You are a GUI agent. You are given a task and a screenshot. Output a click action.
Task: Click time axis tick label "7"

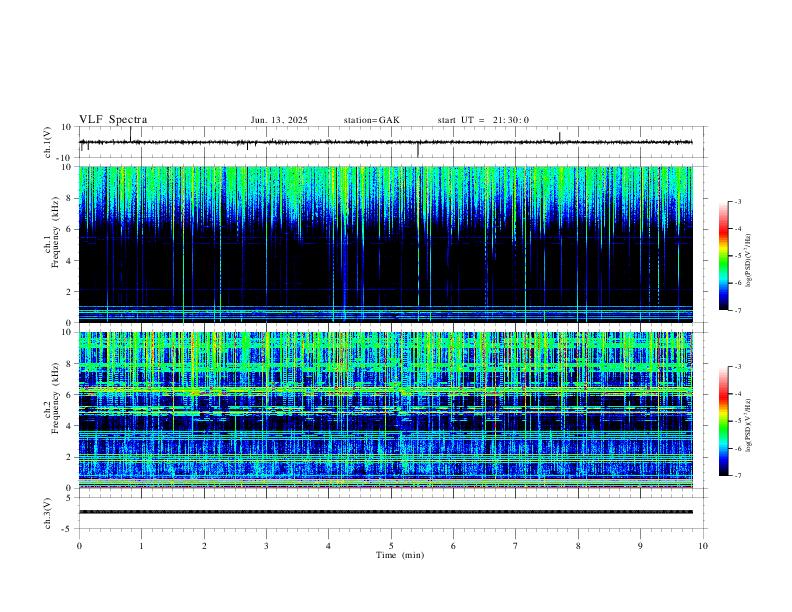coord(516,546)
